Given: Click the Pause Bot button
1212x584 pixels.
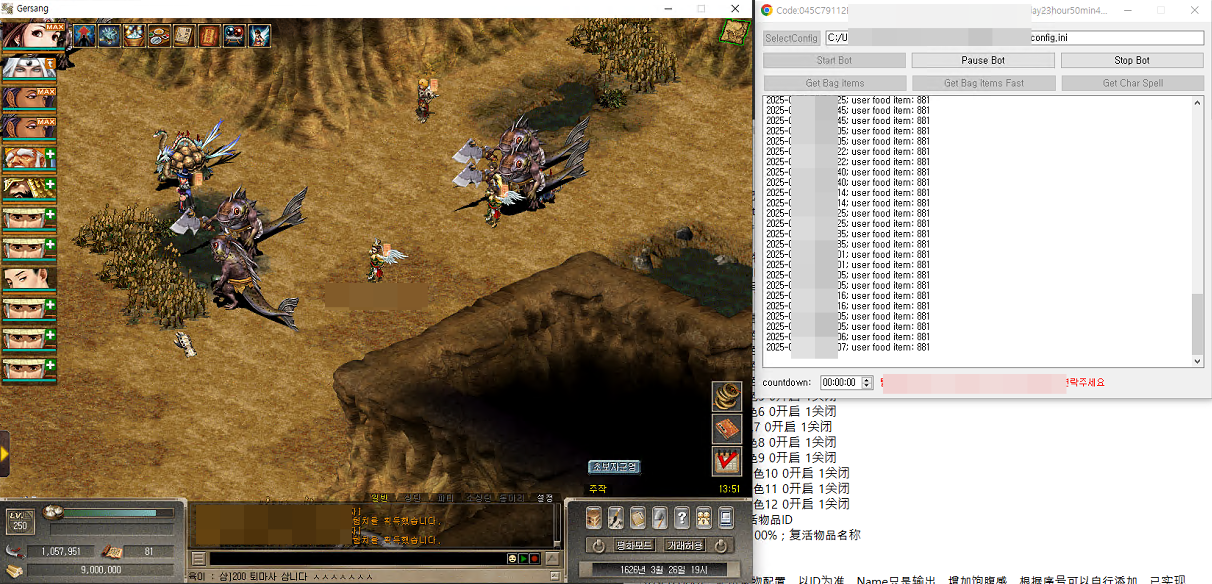Looking at the screenshot, I should [983, 60].
